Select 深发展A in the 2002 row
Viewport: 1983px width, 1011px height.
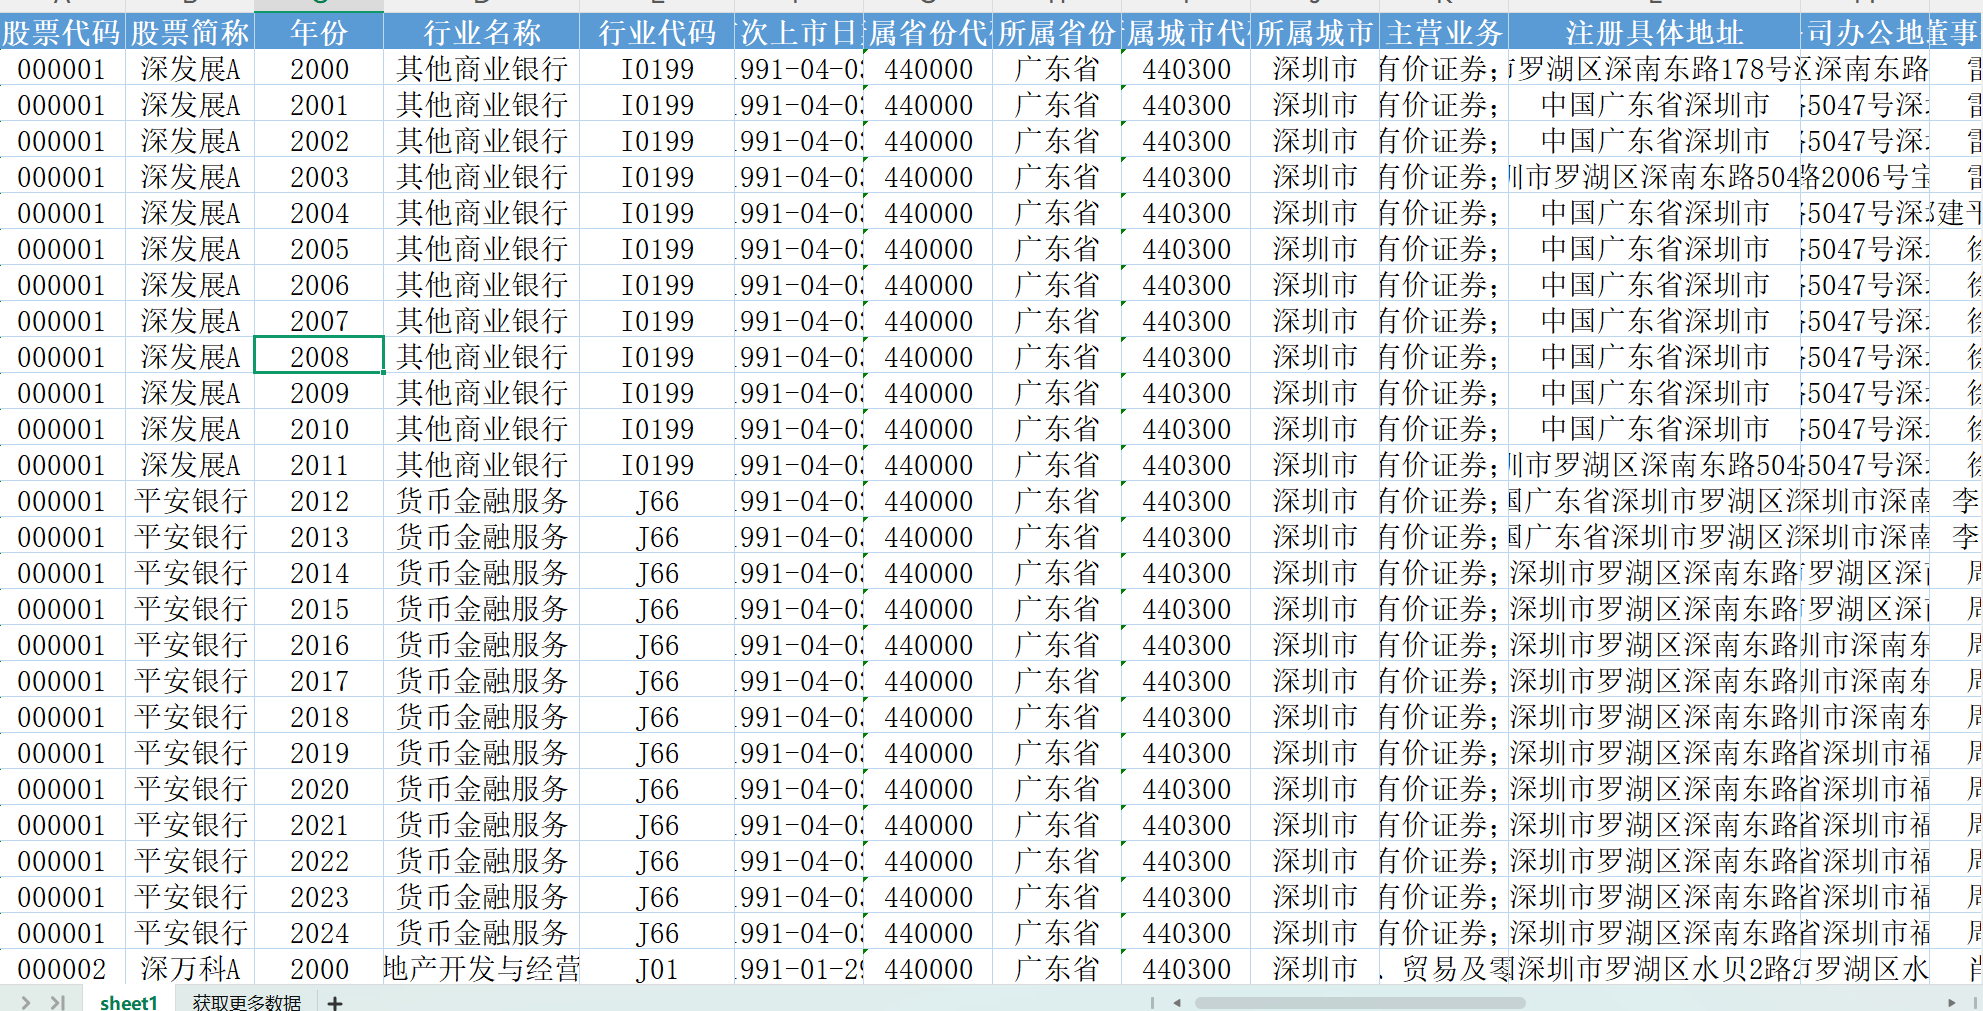(x=190, y=141)
